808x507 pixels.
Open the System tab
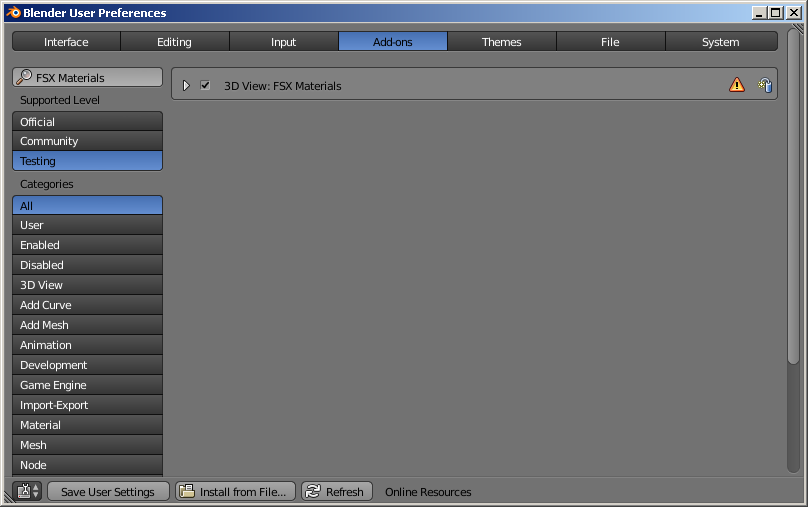tap(721, 42)
